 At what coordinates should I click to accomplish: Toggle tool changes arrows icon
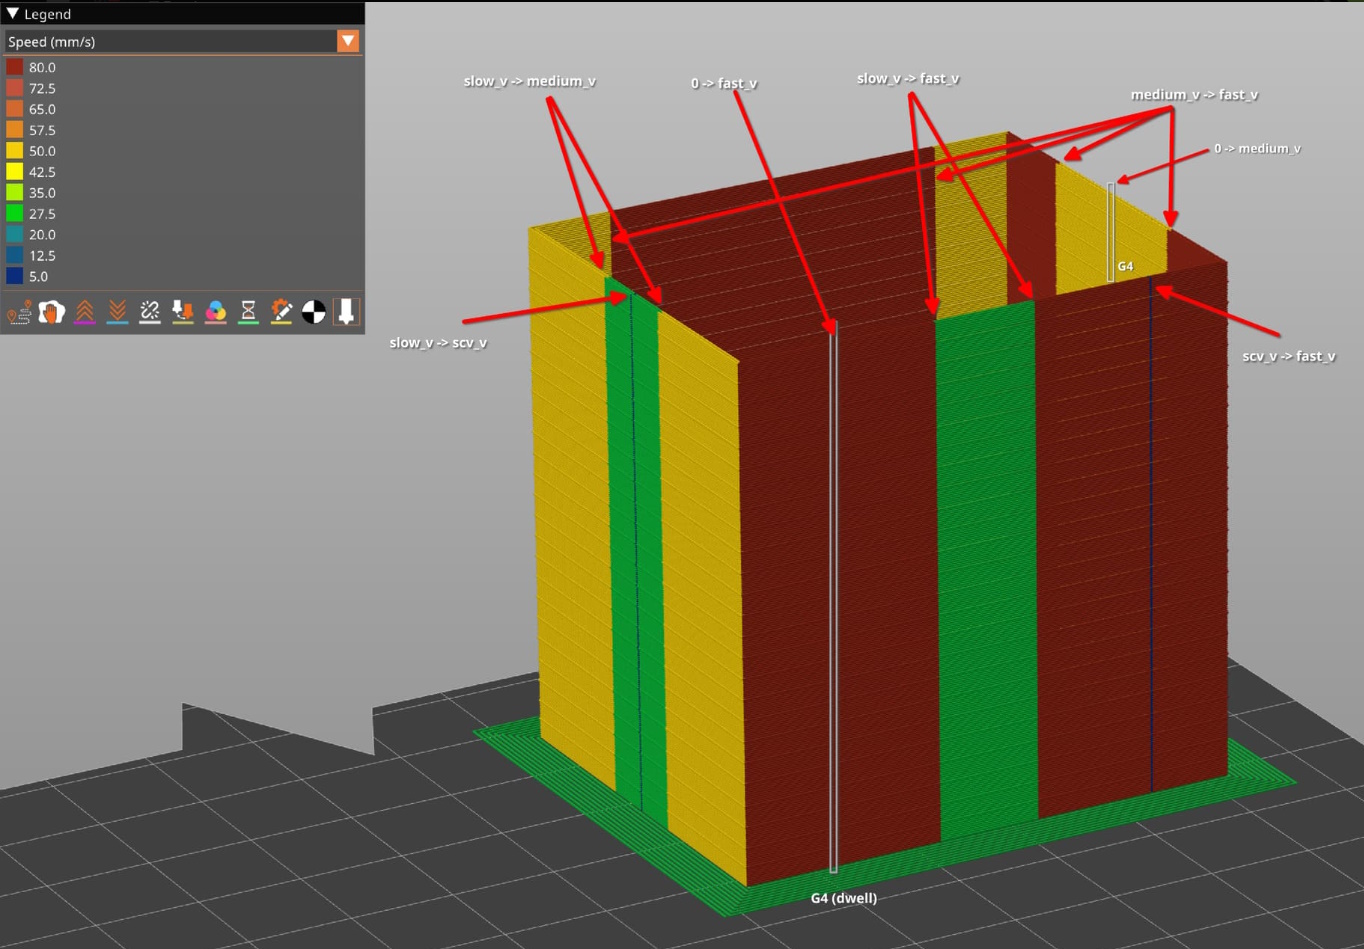tap(183, 312)
